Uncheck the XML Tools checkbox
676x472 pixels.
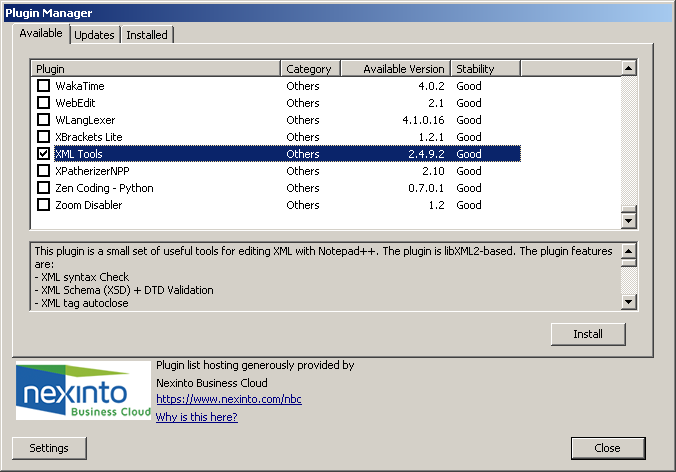(44, 154)
